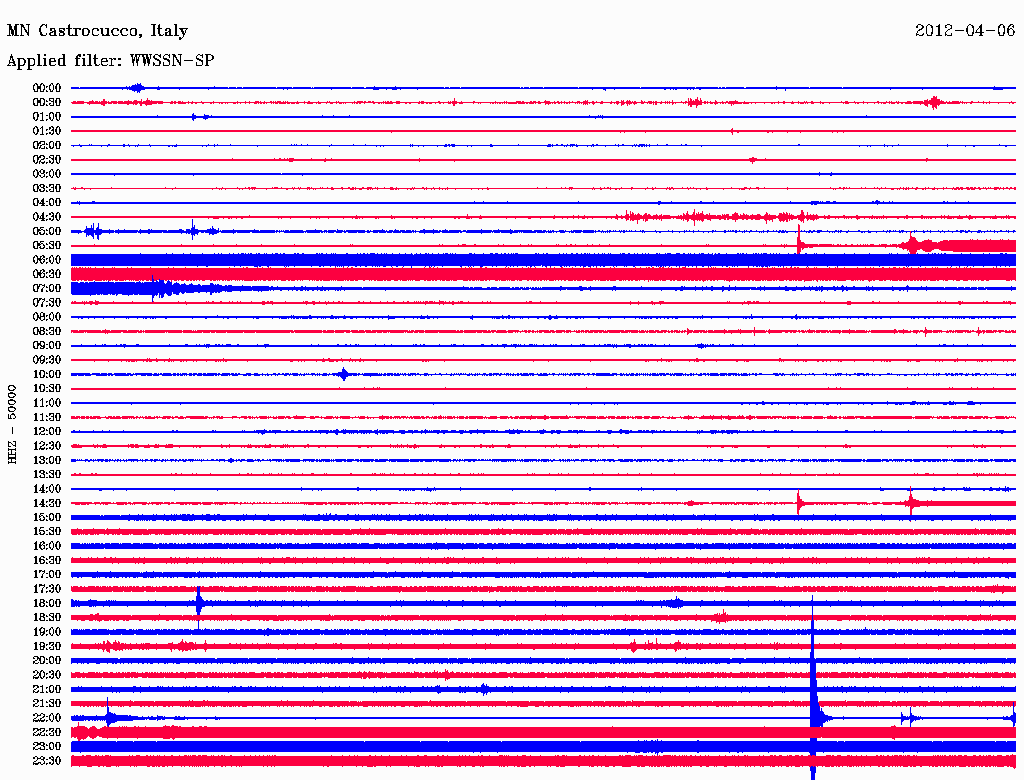
Task: Select the 15:00 time label
Action: (x=47, y=517)
